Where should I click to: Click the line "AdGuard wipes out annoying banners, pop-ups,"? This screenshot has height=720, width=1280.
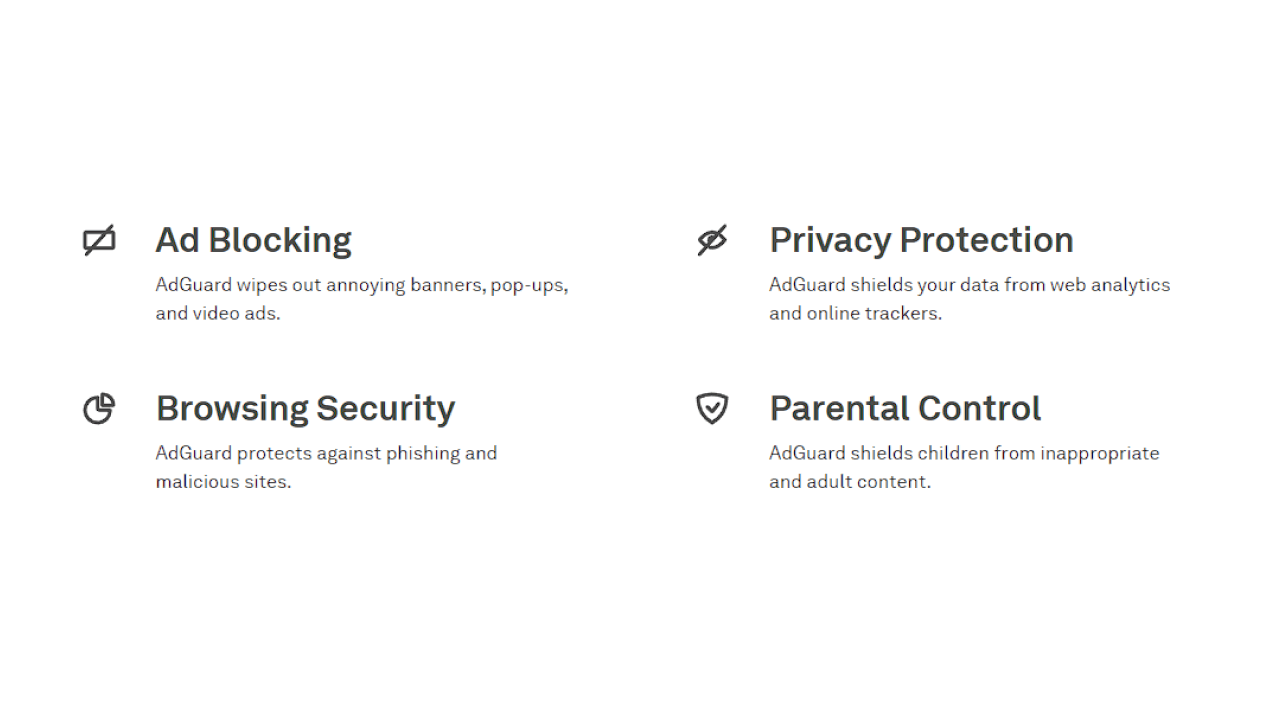[361, 285]
